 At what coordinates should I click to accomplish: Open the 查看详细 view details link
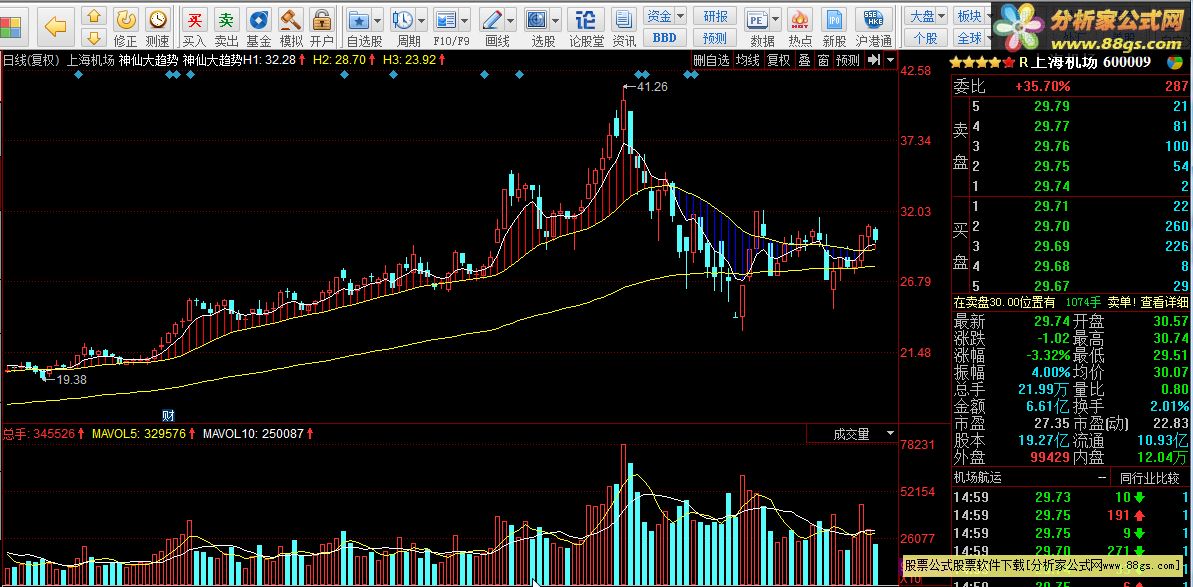[1162, 302]
